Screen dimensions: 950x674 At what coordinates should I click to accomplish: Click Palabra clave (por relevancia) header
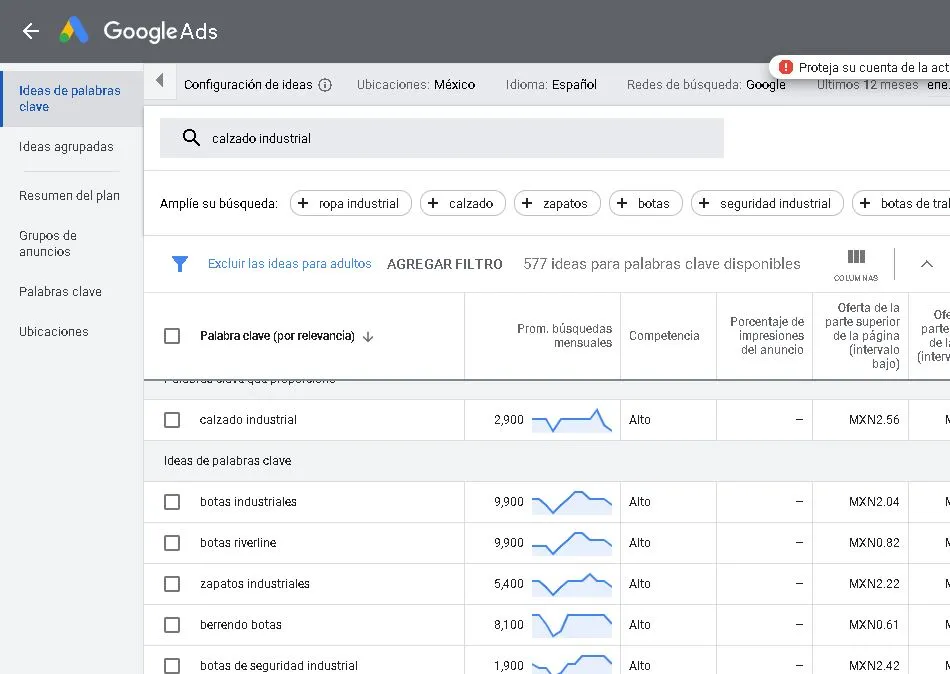click(277, 336)
